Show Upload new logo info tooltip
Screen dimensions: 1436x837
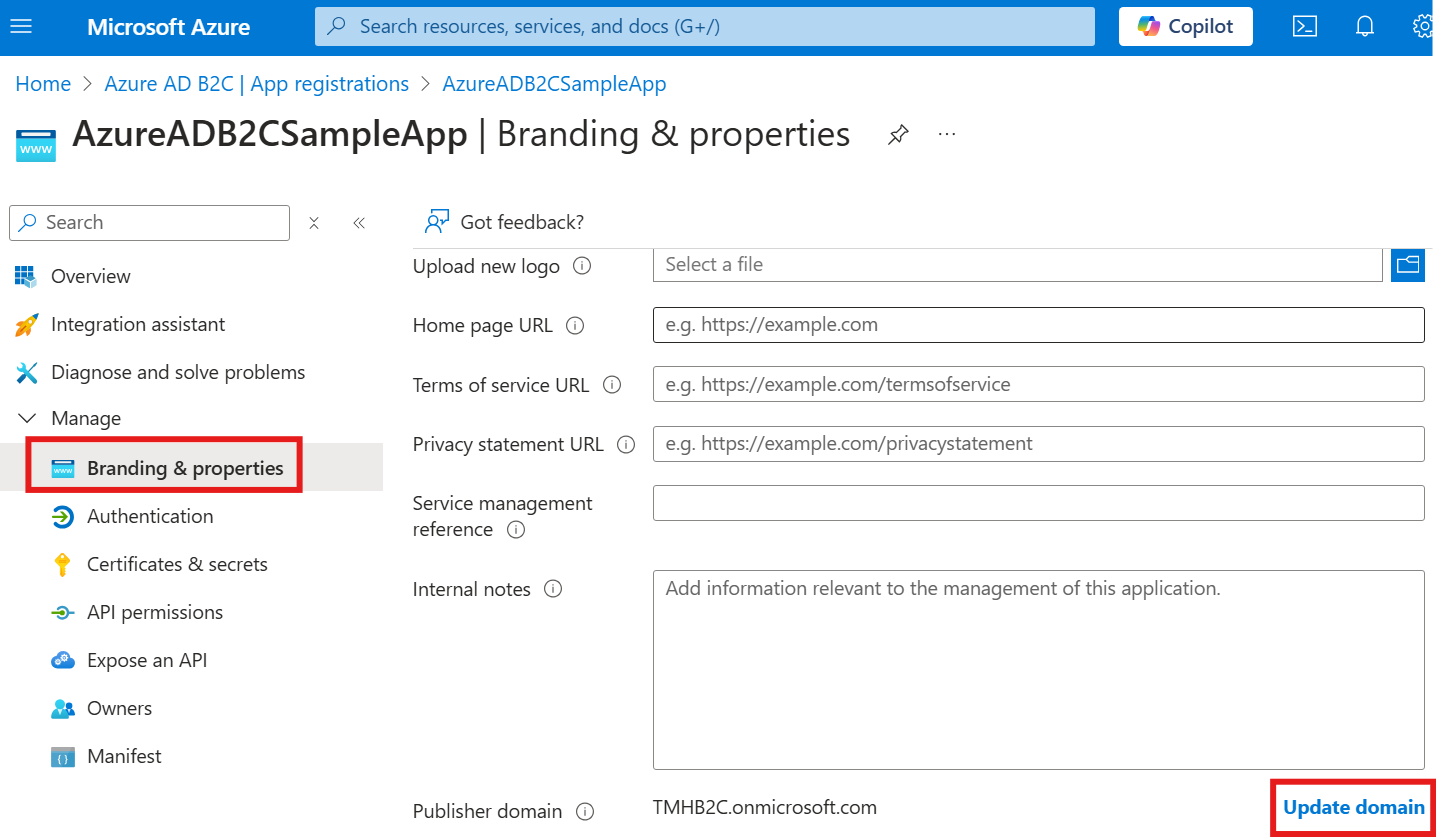pos(581,267)
